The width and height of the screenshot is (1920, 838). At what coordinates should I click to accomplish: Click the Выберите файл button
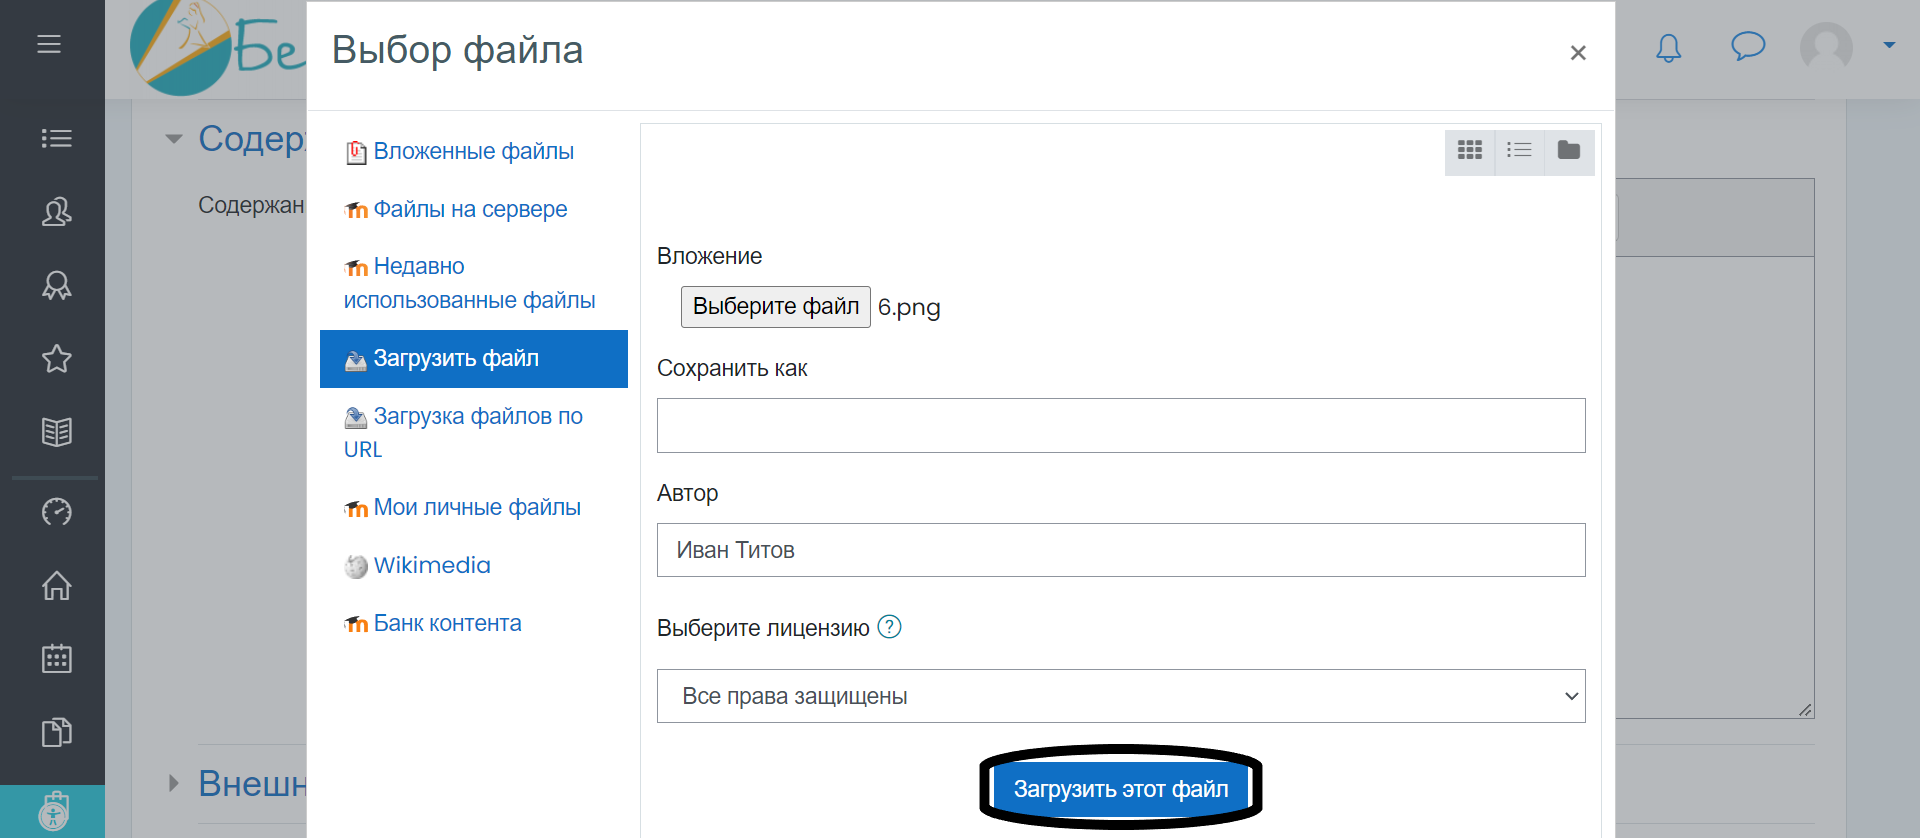[775, 307]
